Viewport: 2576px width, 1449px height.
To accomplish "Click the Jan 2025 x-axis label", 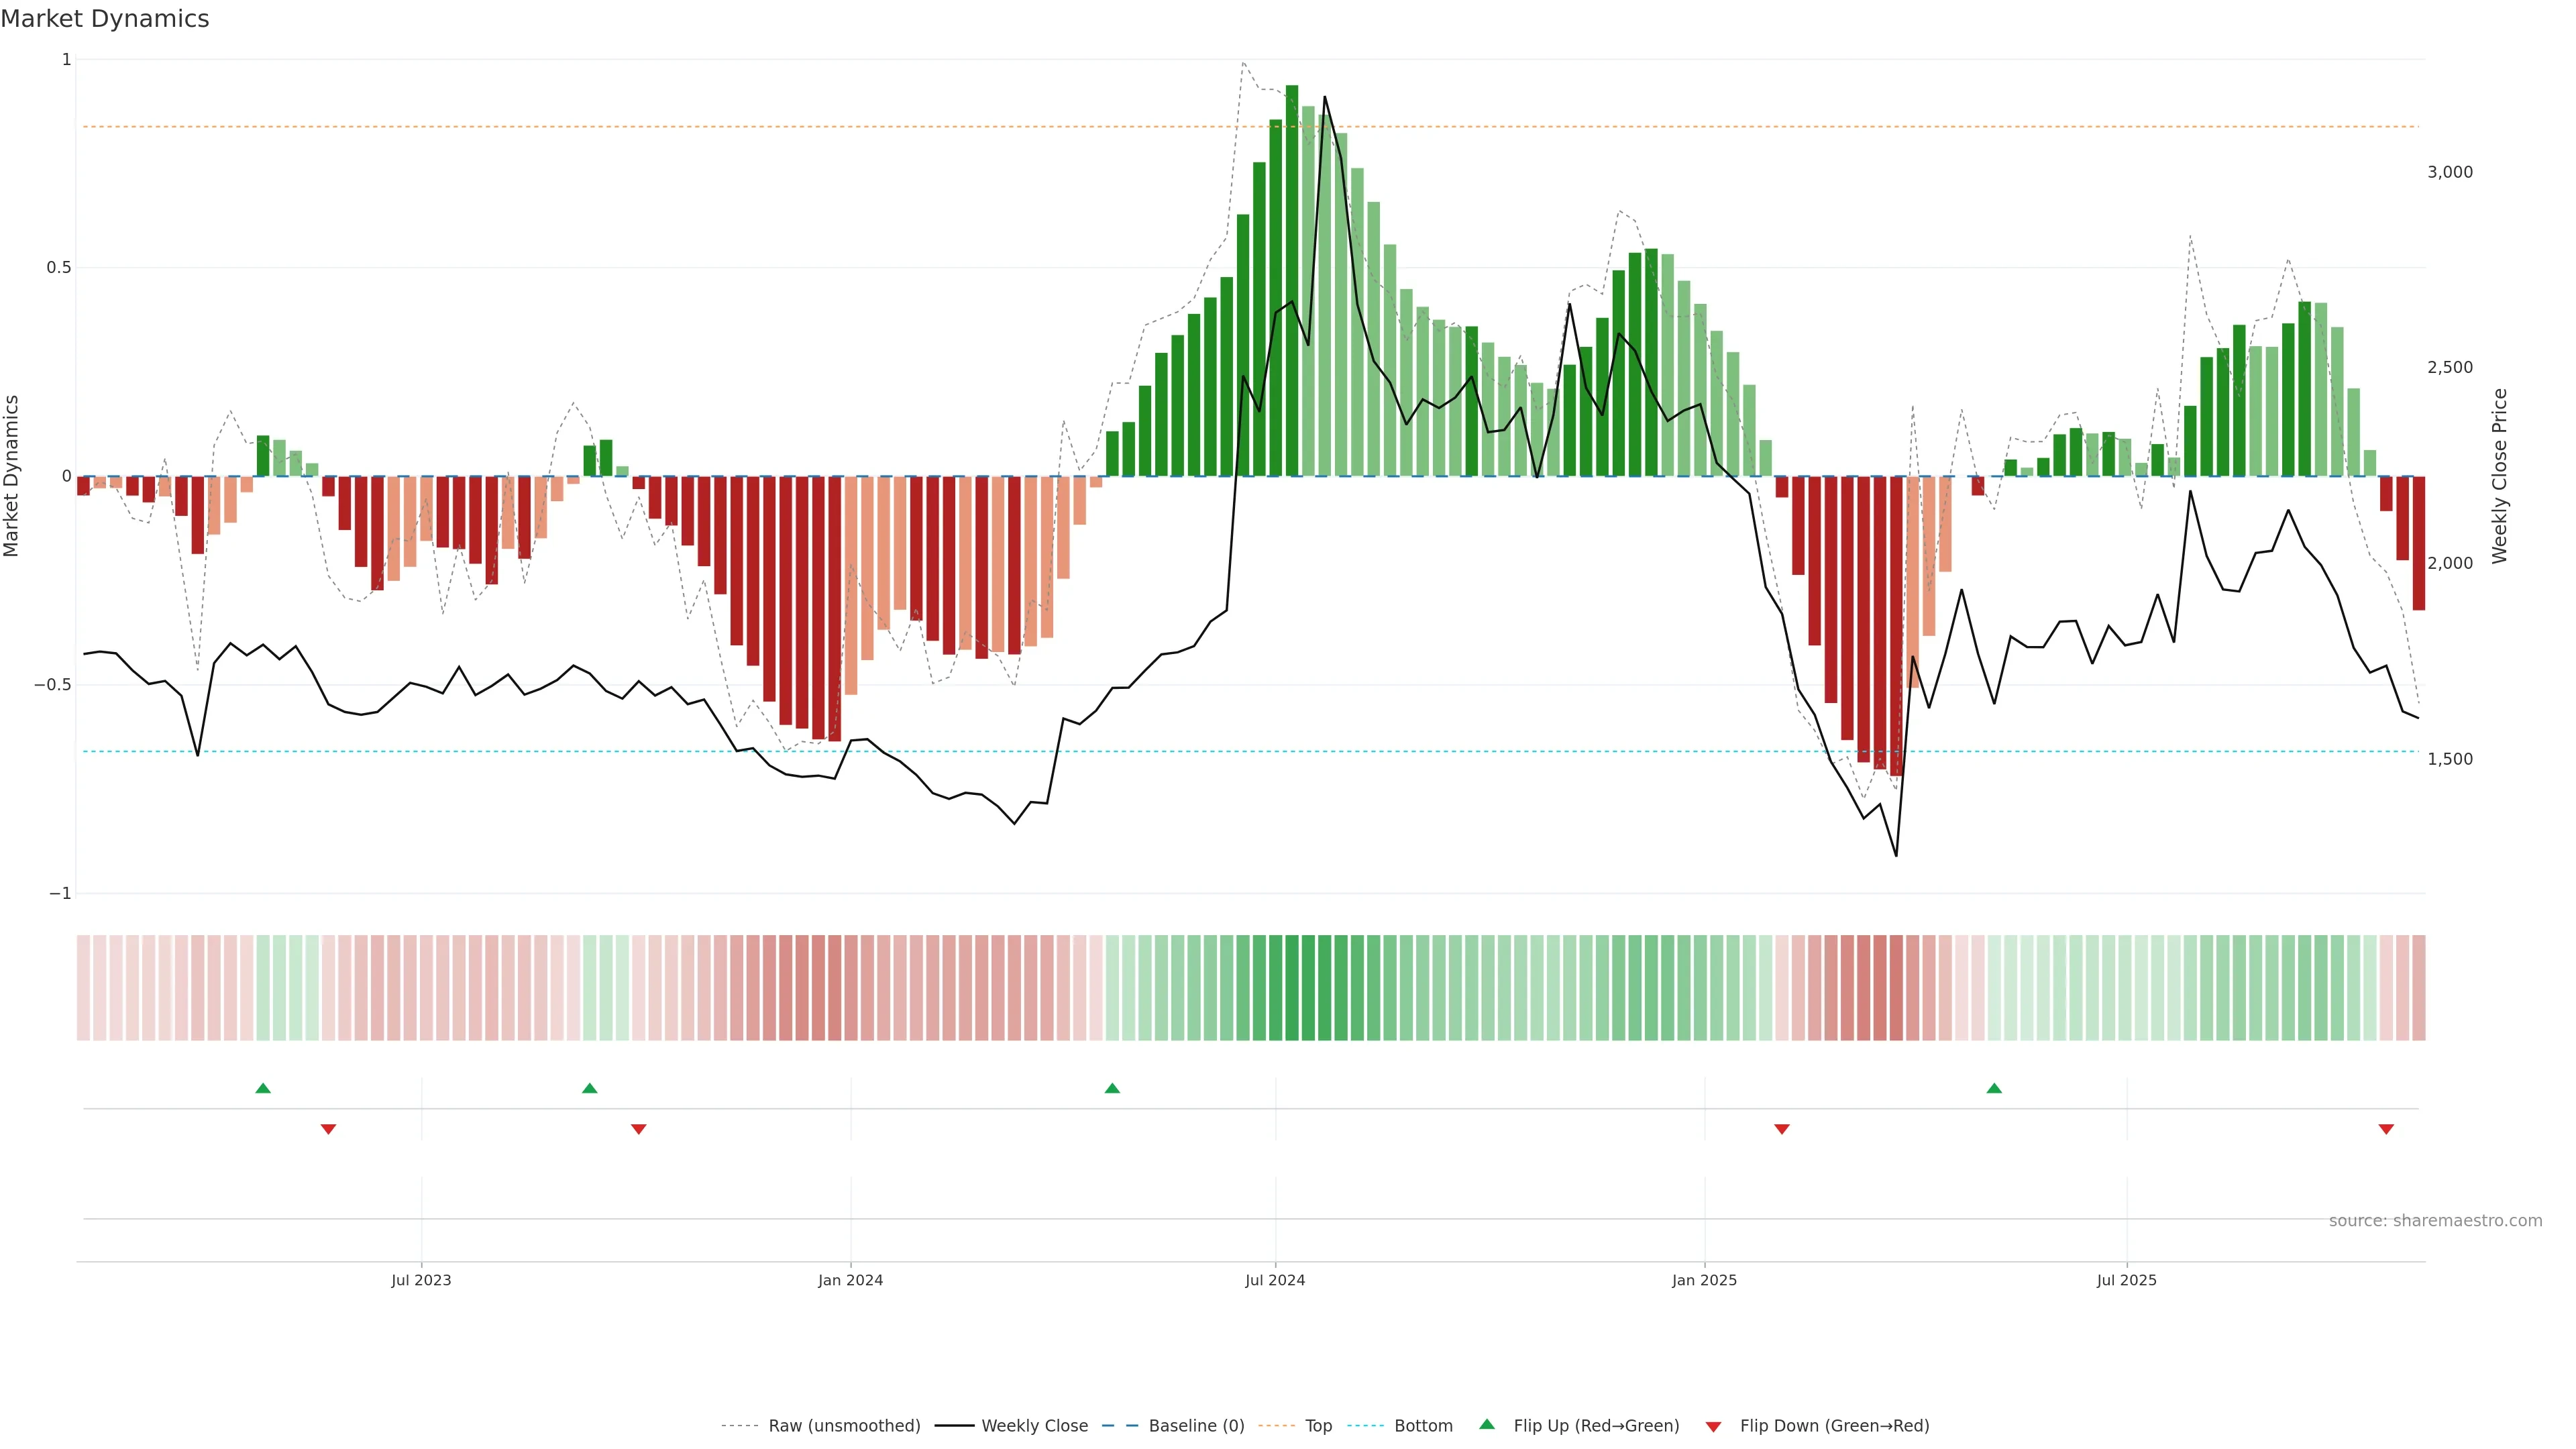I will coord(1704,1280).
